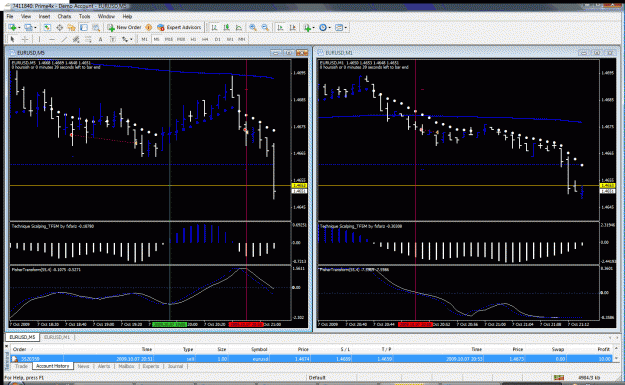Toggle the Data Window crosshair-shaped icon
Image resolution: width=625 pixels, height=385 pixels.
(59, 28)
